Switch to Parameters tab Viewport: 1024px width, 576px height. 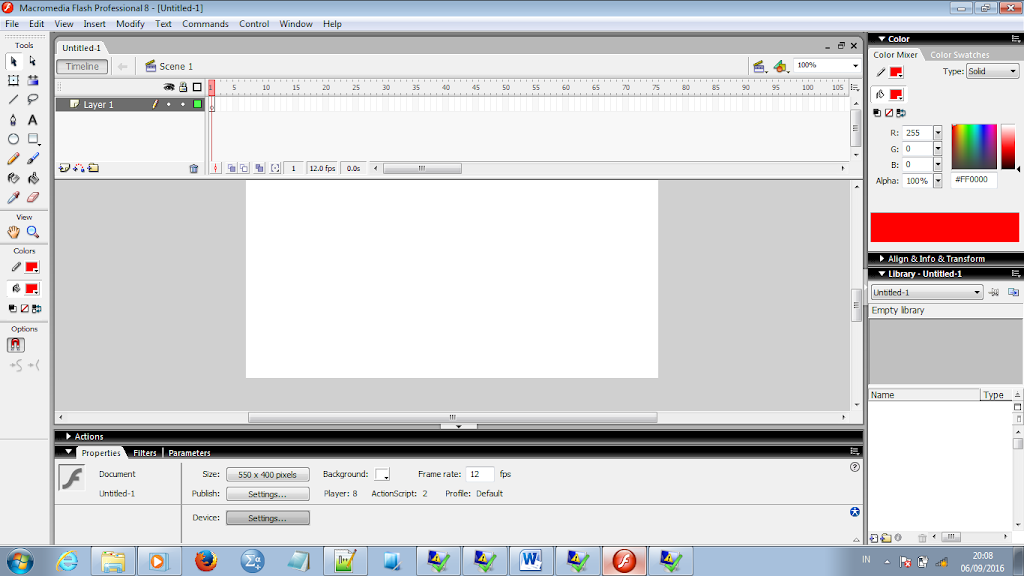[x=189, y=453]
